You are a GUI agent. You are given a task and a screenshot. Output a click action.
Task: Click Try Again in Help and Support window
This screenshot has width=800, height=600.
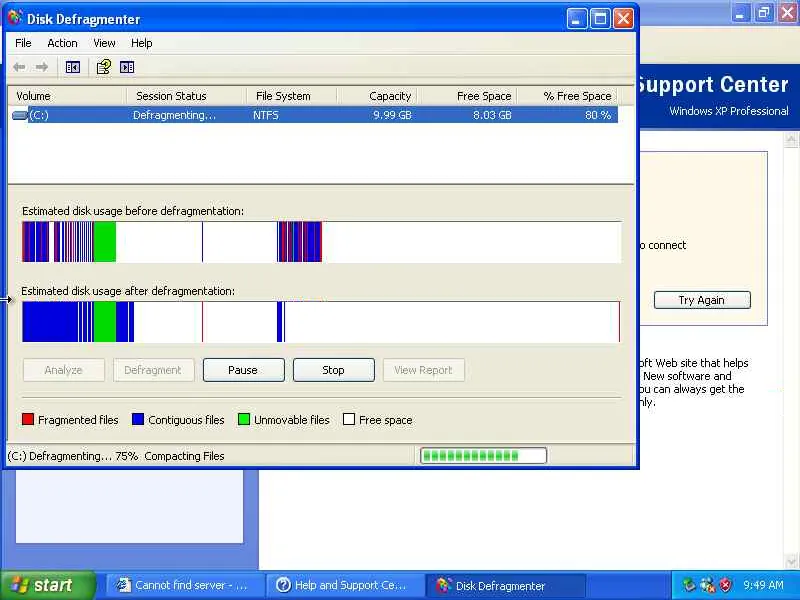702,300
